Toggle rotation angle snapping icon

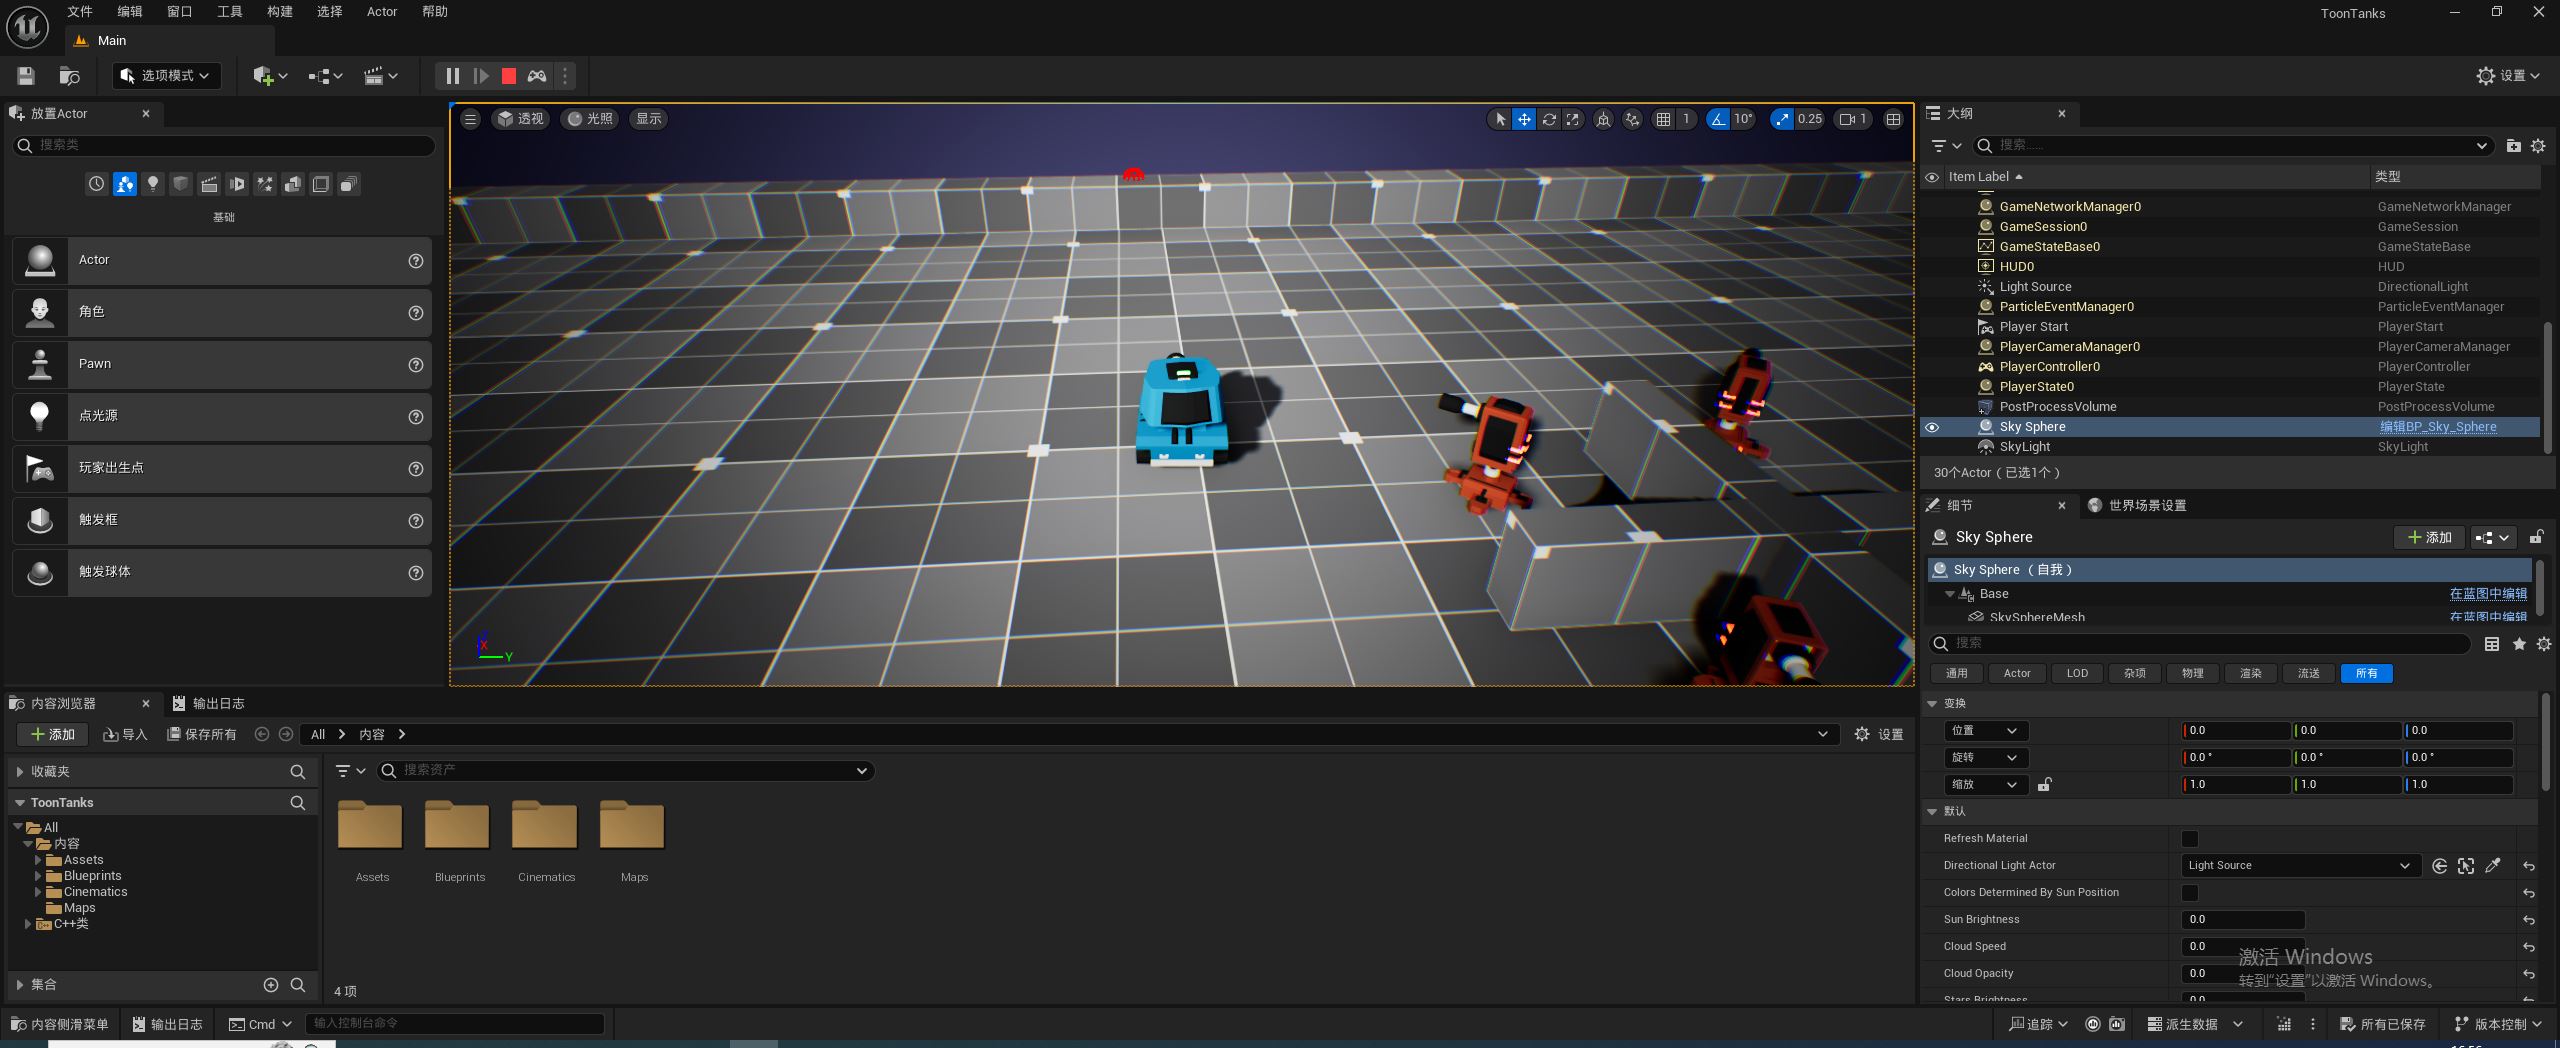(x=1717, y=119)
